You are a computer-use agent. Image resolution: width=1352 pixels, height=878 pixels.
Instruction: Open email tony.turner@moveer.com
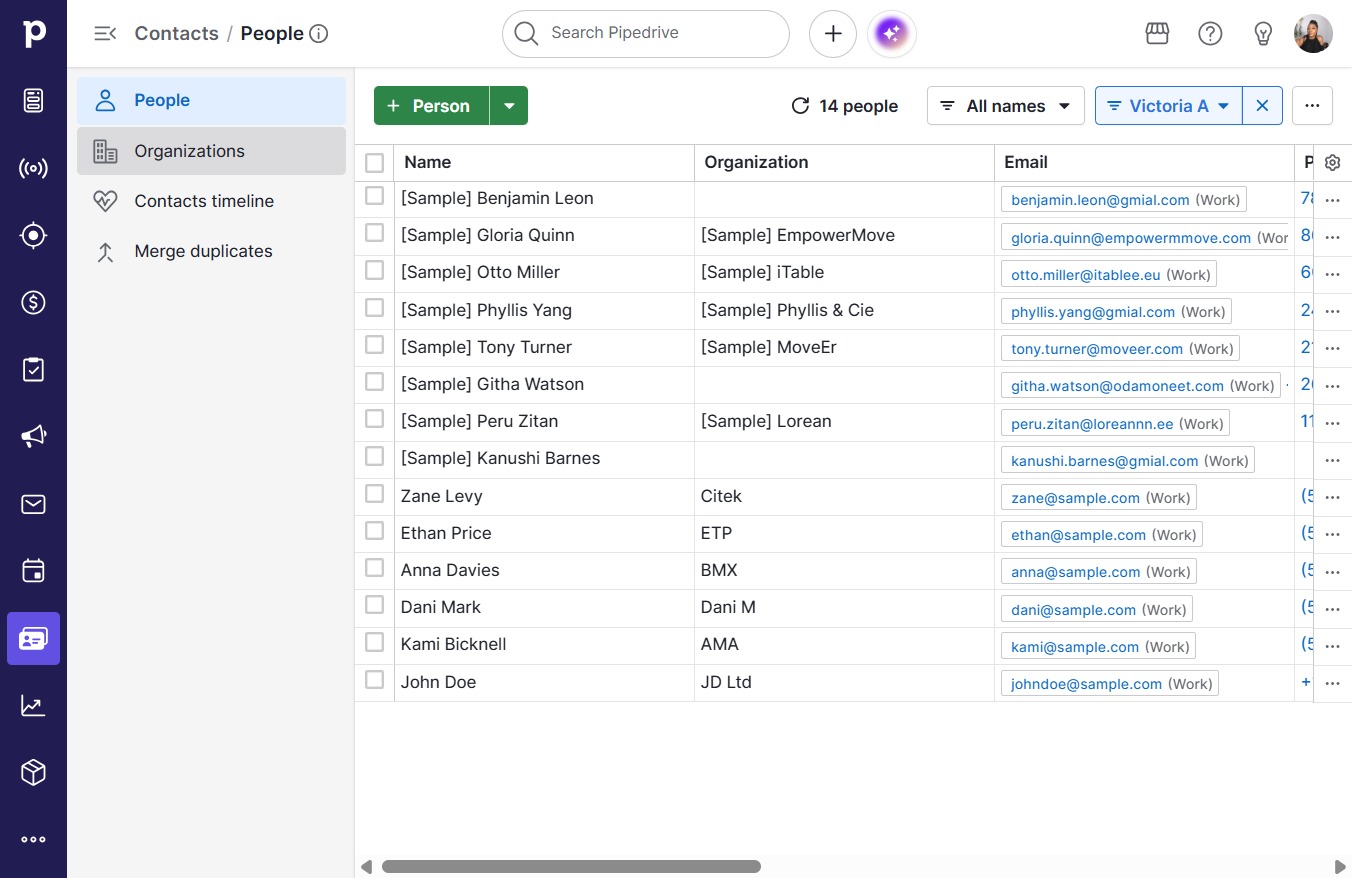click(x=1097, y=349)
